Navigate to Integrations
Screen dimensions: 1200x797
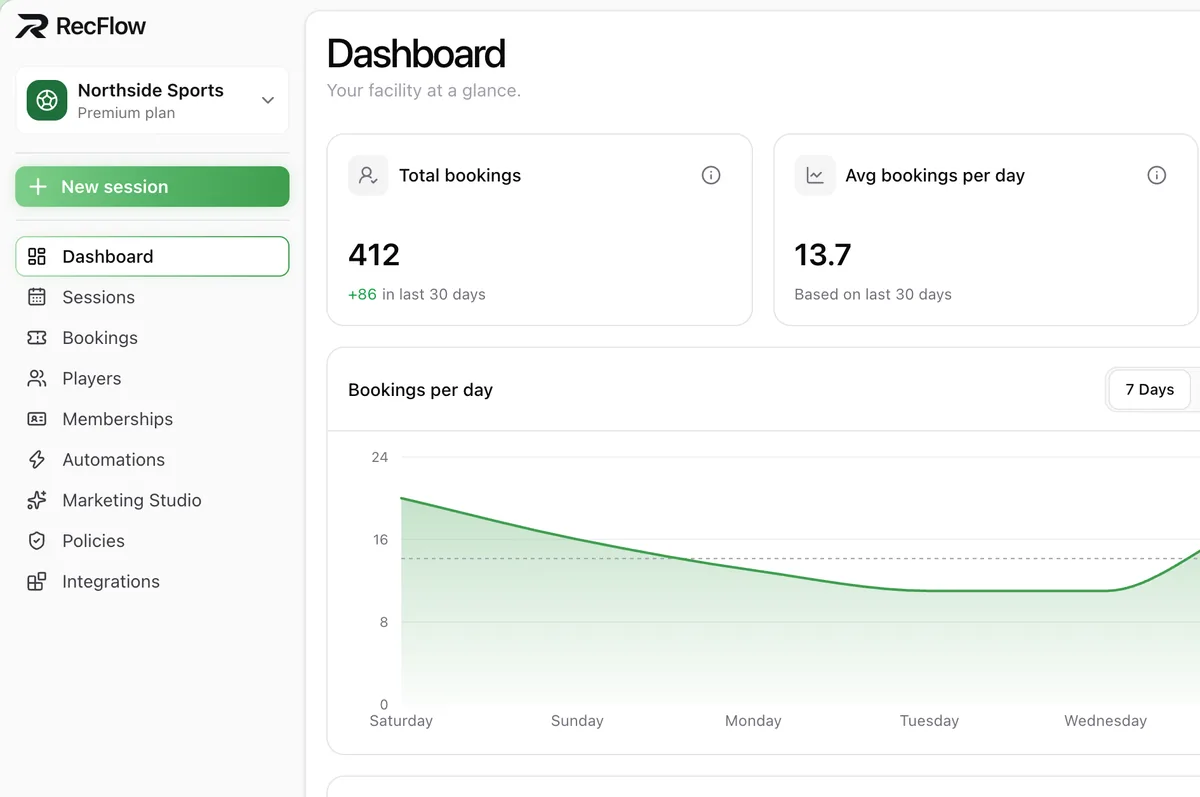pos(152,582)
